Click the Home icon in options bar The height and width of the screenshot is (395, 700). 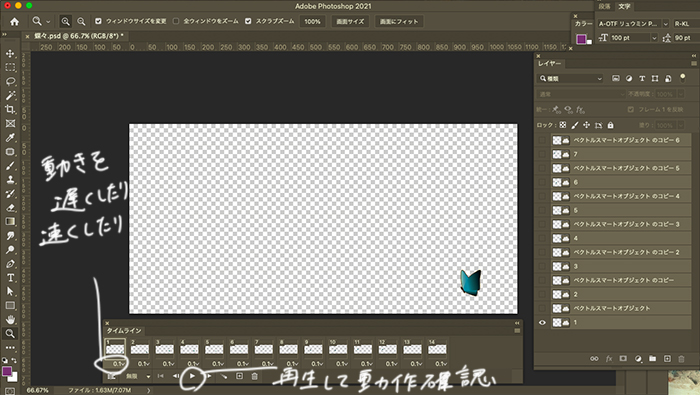point(14,21)
